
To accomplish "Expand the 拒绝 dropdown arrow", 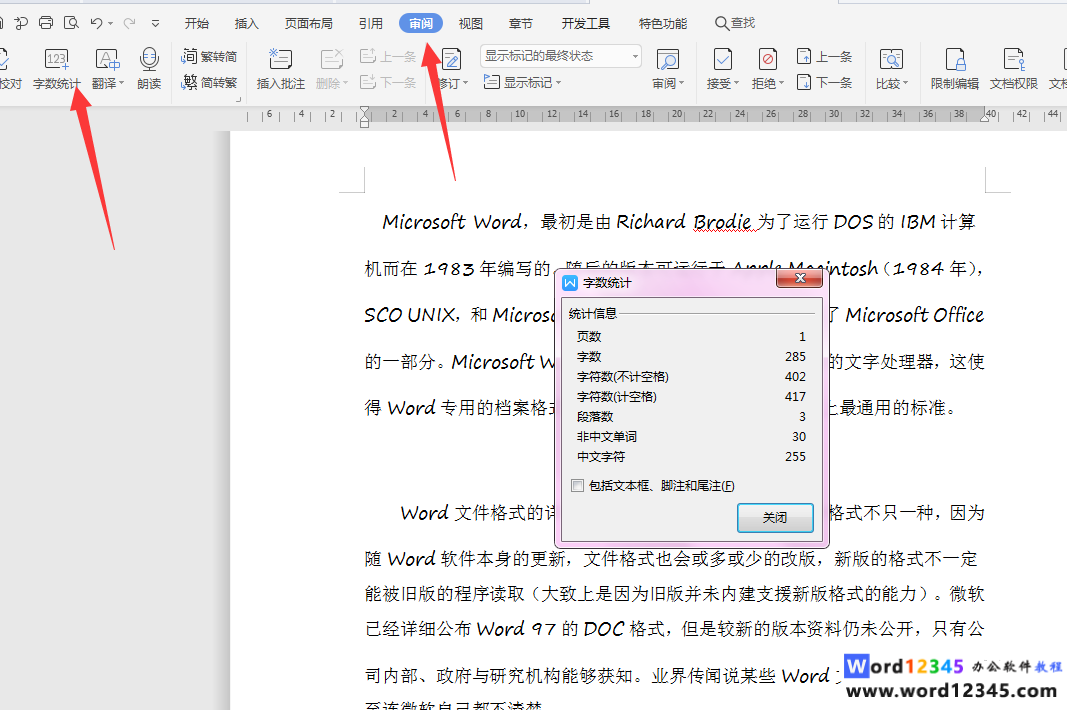I will pyautogui.click(x=781, y=84).
